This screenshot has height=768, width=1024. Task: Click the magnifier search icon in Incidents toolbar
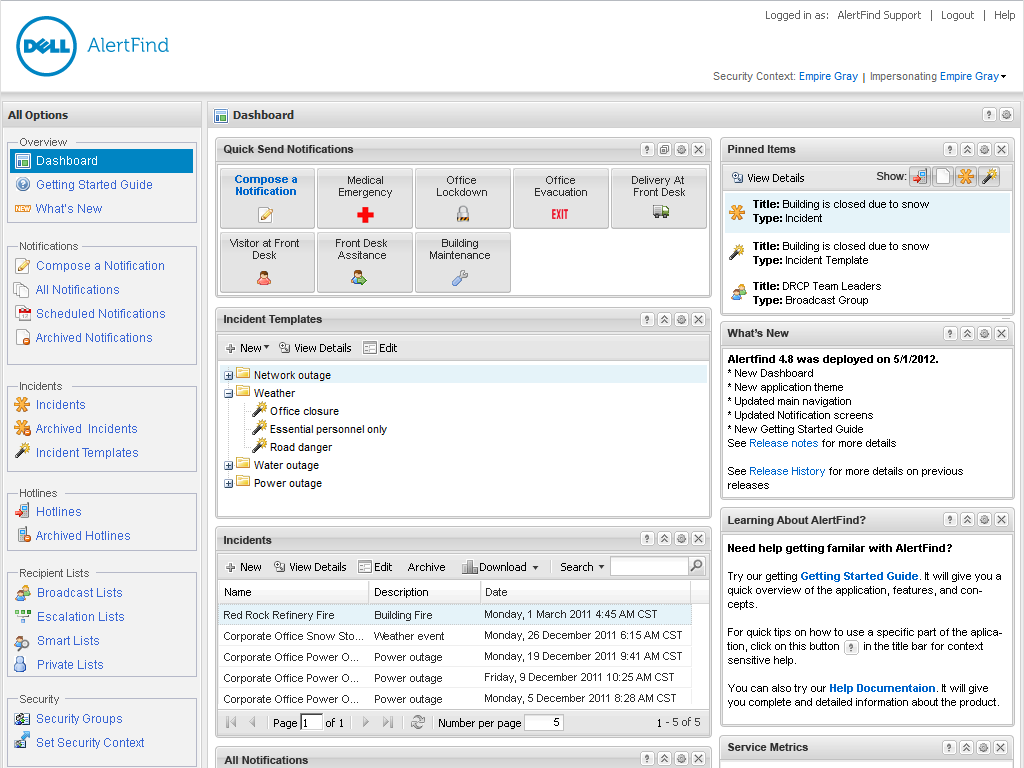[697, 566]
